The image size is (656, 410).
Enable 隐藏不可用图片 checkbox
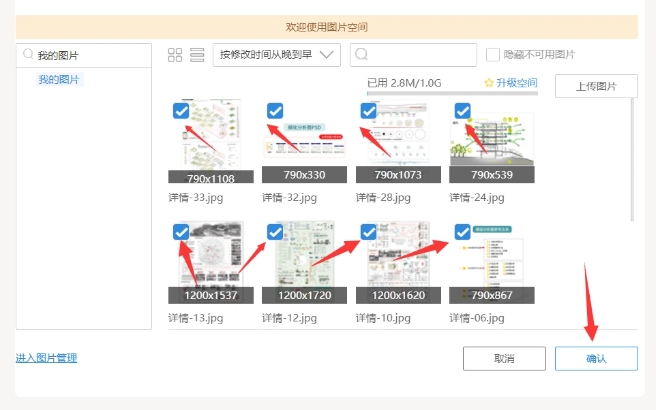tap(492, 55)
